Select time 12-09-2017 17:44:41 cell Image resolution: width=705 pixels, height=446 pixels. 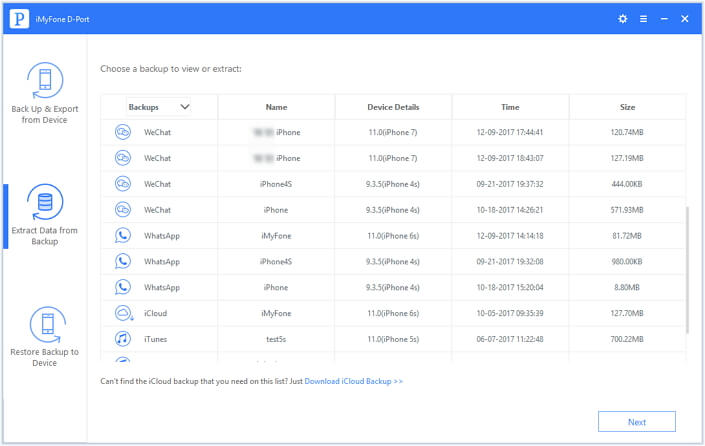point(510,132)
